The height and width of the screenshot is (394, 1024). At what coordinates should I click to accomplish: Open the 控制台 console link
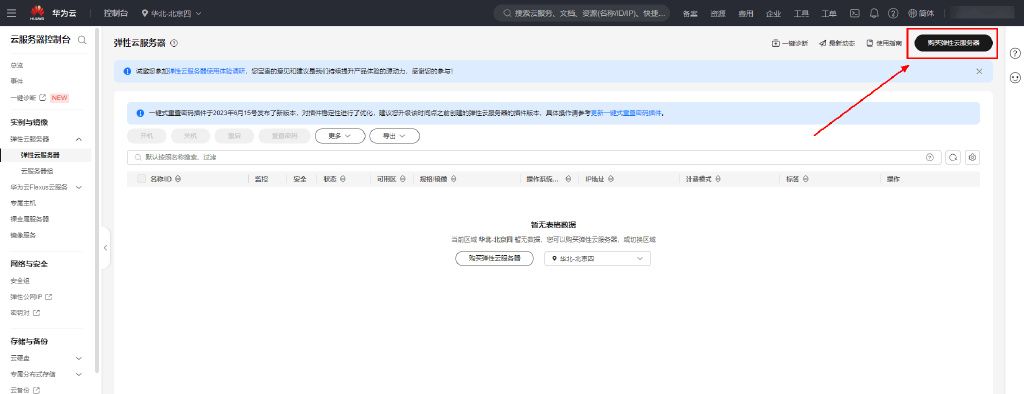[x=116, y=13]
